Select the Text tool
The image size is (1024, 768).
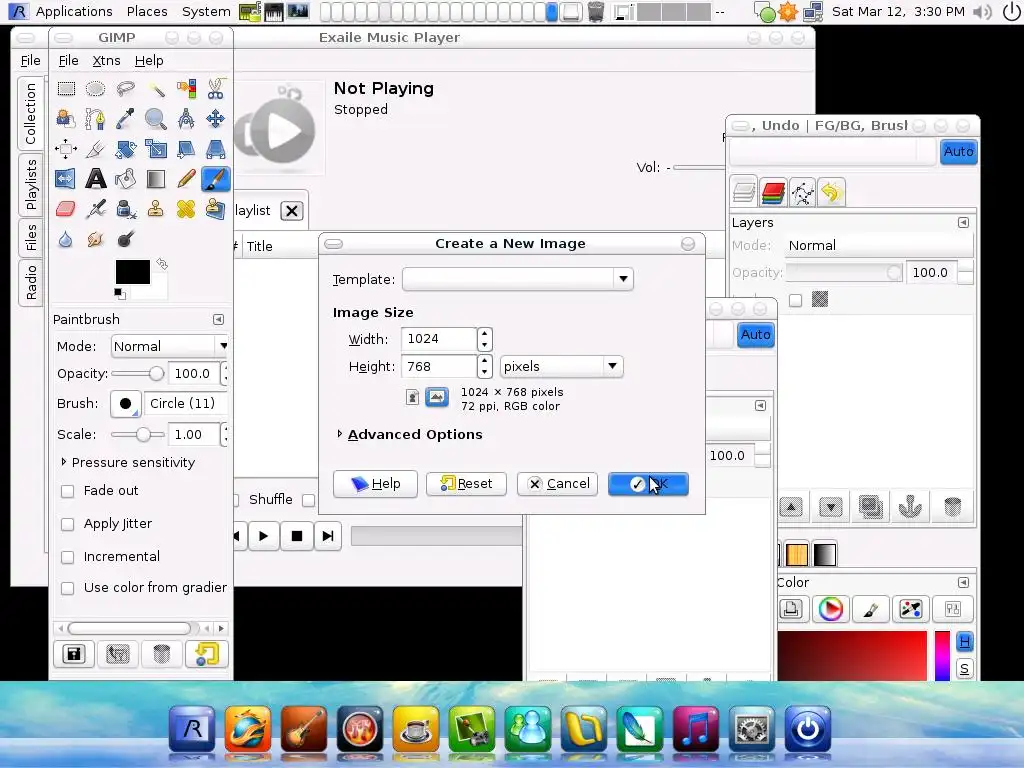tap(95, 179)
